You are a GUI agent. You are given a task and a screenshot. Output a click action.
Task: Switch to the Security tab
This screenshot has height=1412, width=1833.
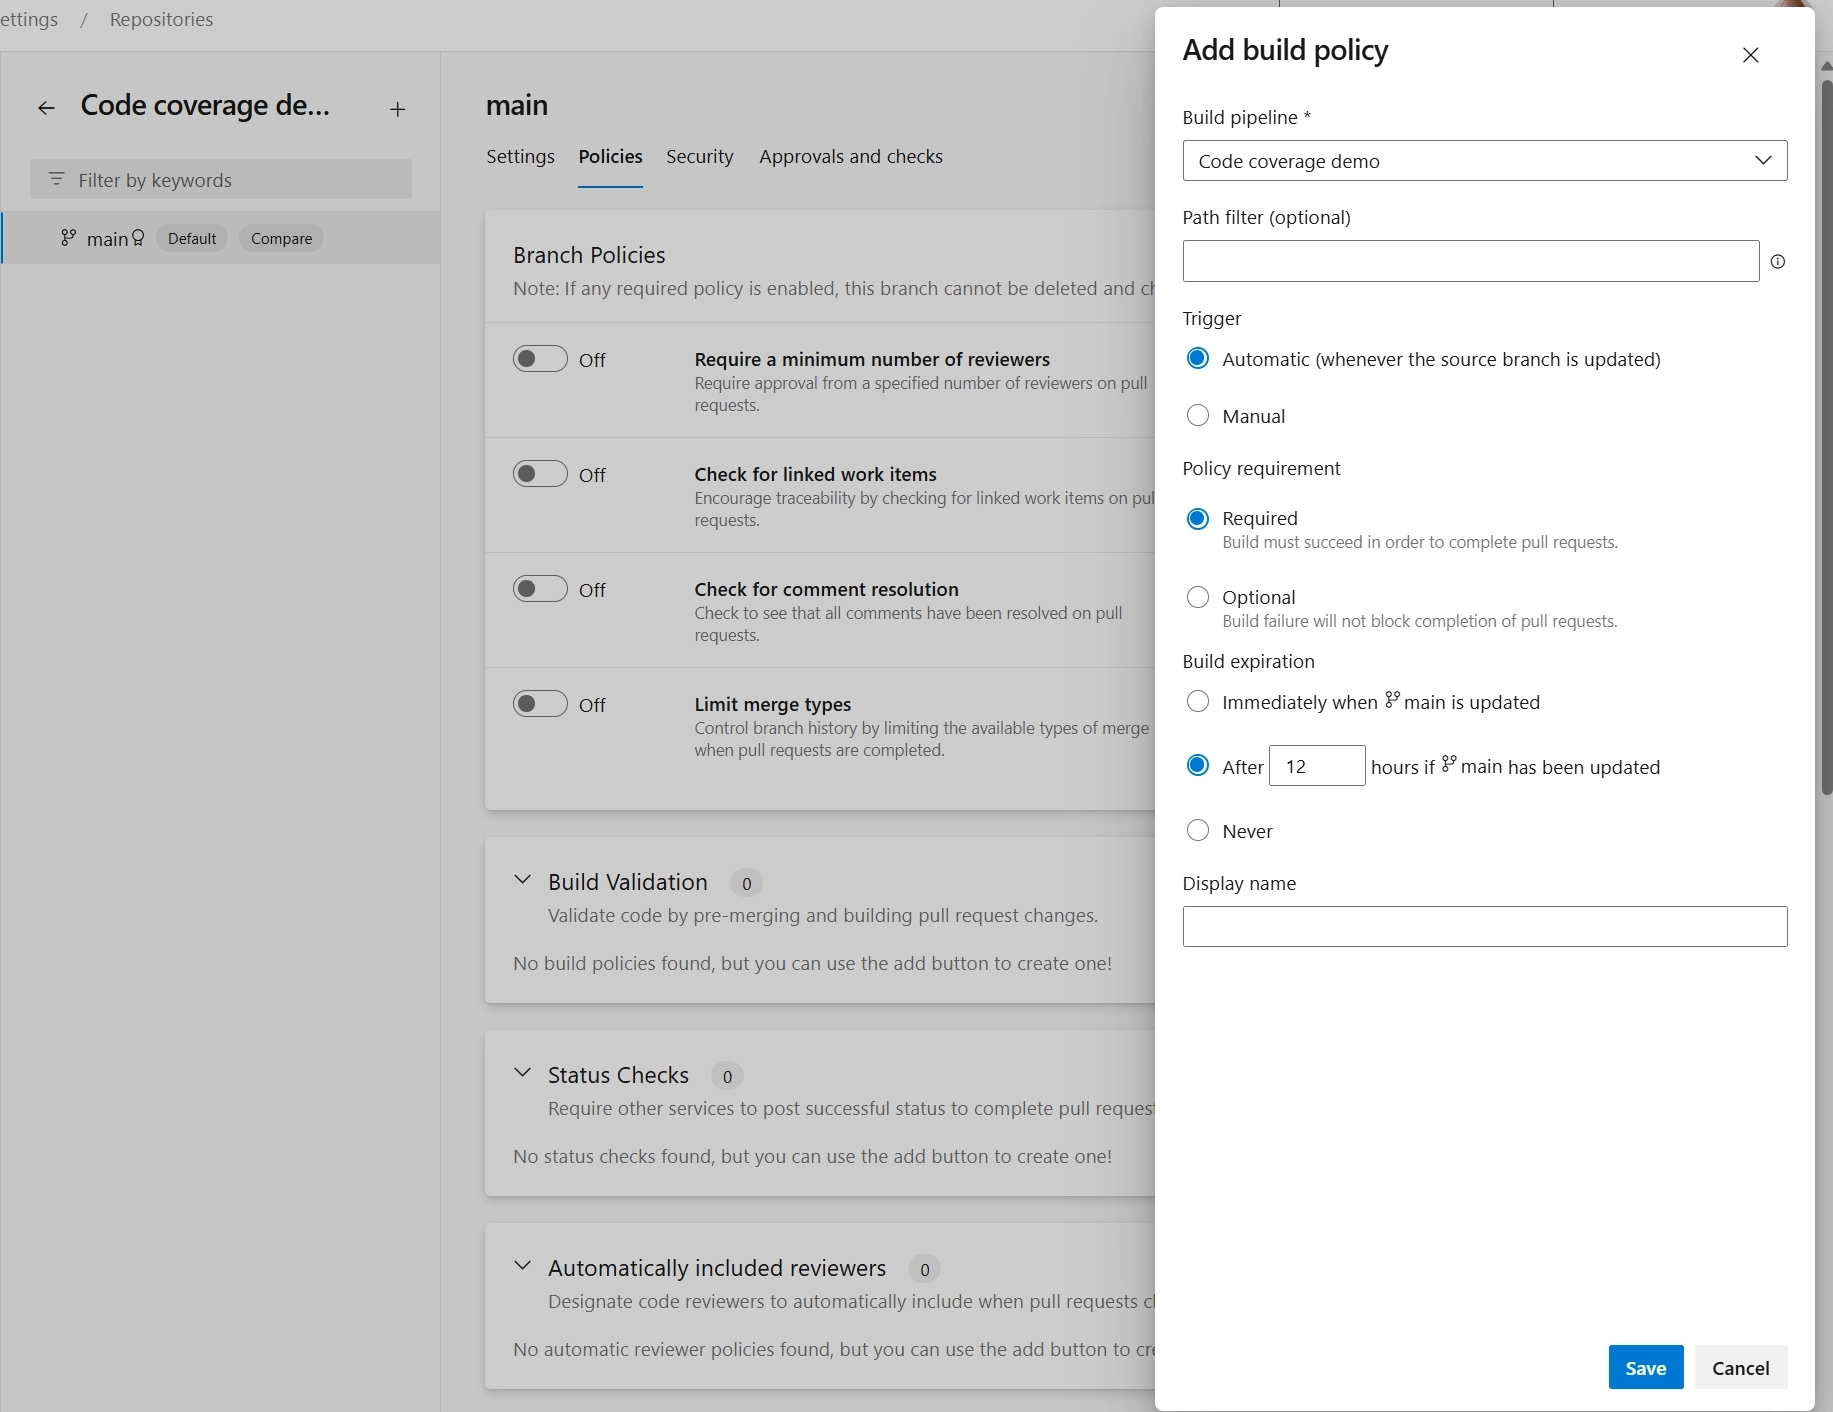700,157
